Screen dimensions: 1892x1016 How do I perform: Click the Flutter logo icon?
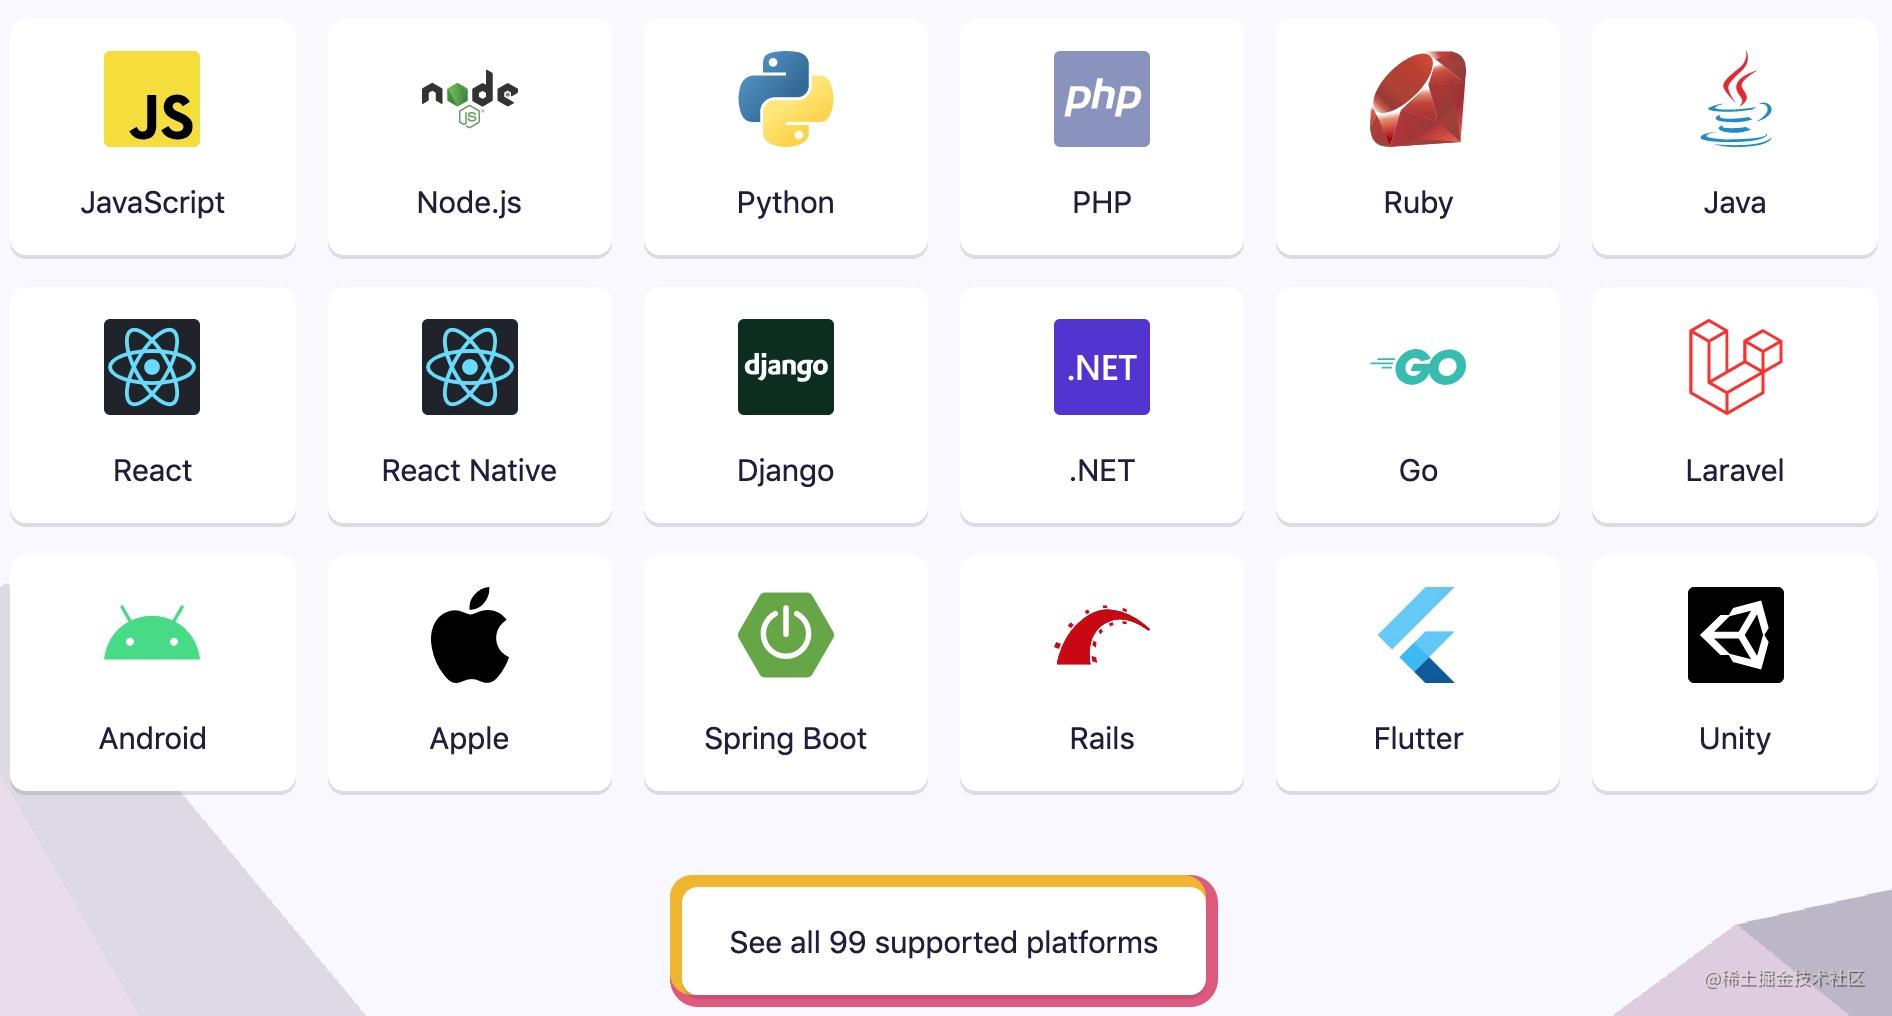1417,635
